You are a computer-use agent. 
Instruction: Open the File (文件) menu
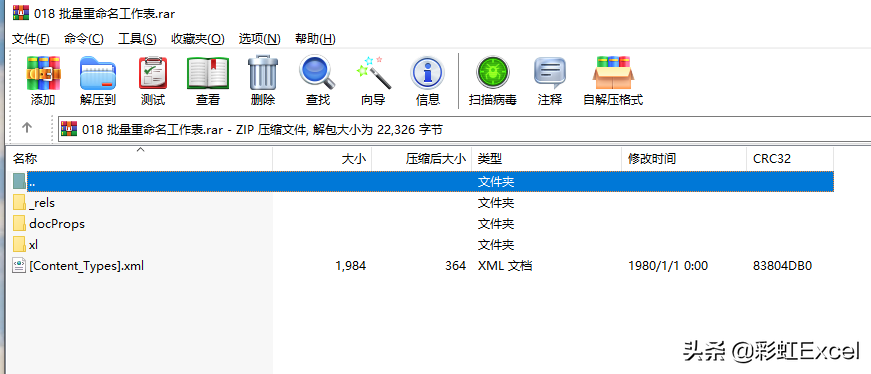click(x=31, y=39)
